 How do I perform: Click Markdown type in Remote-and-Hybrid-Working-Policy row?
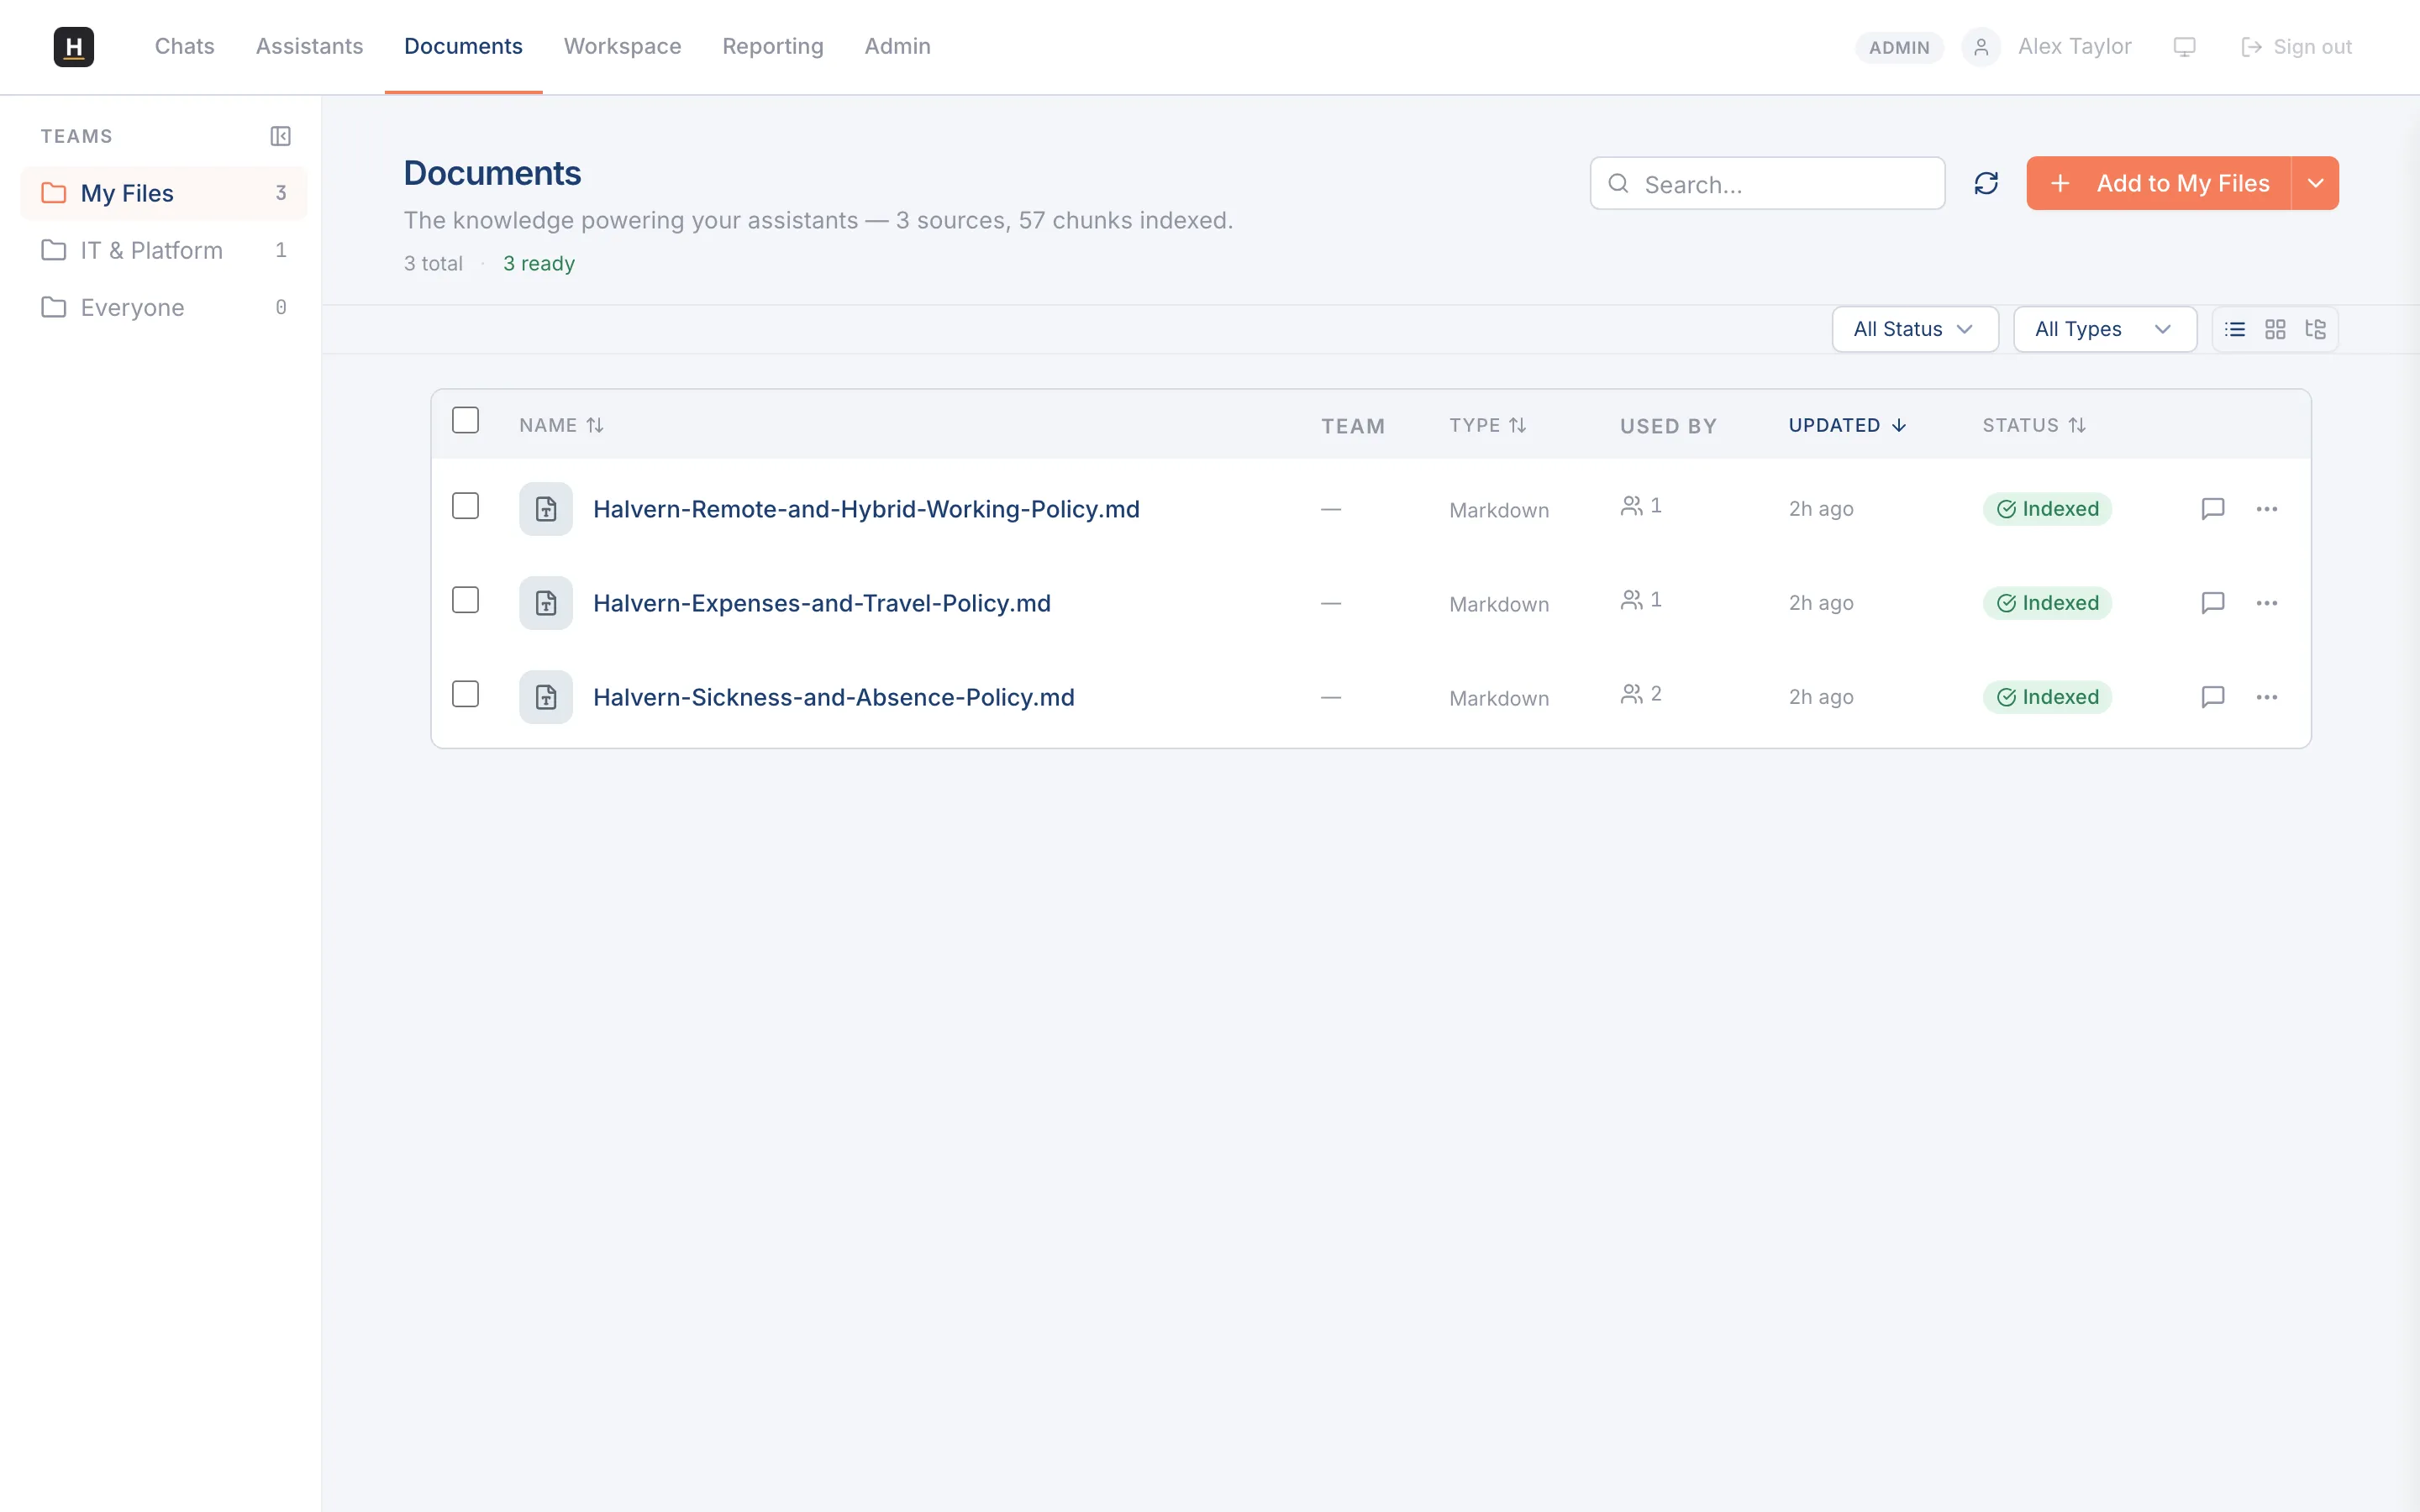tap(1499, 510)
